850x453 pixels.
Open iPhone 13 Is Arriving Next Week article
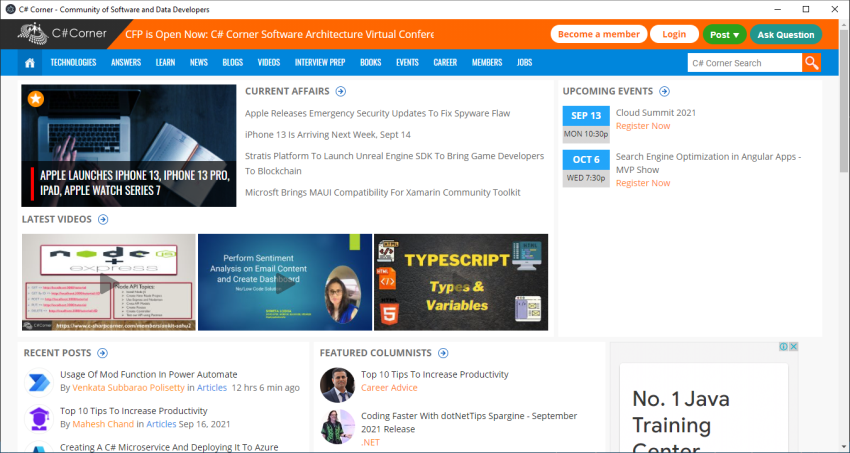[x=328, y=134]
